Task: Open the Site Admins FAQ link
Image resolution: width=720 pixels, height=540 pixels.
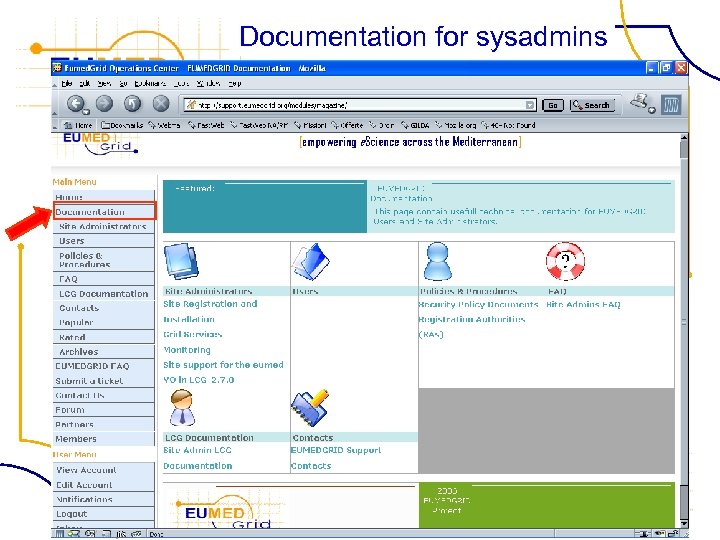Action: (x=583, y=304)
